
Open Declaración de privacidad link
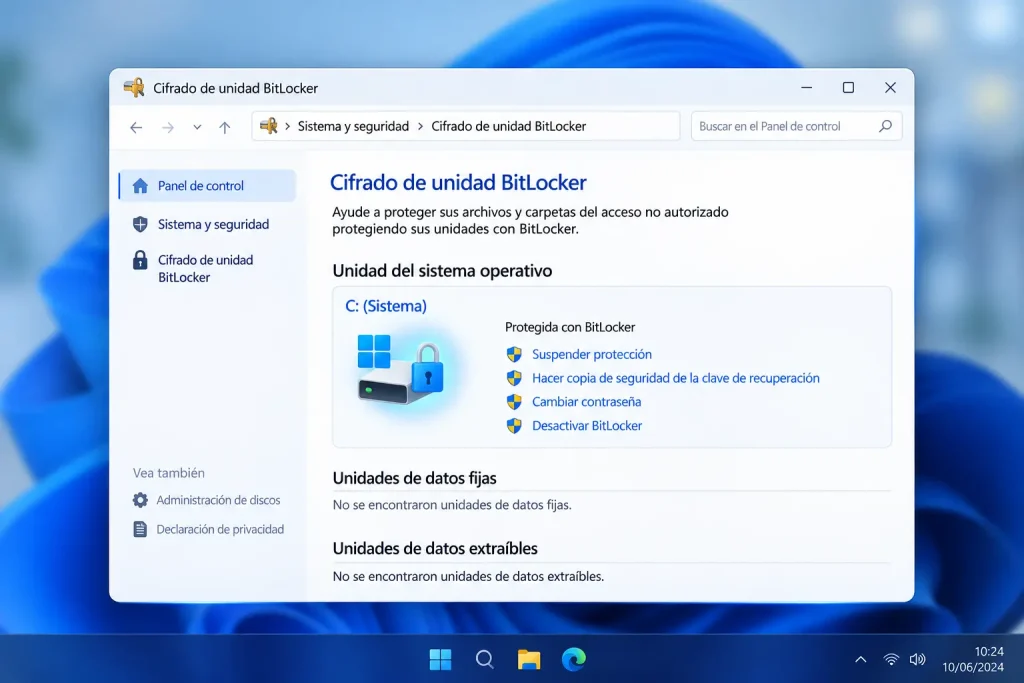[220, 529]
